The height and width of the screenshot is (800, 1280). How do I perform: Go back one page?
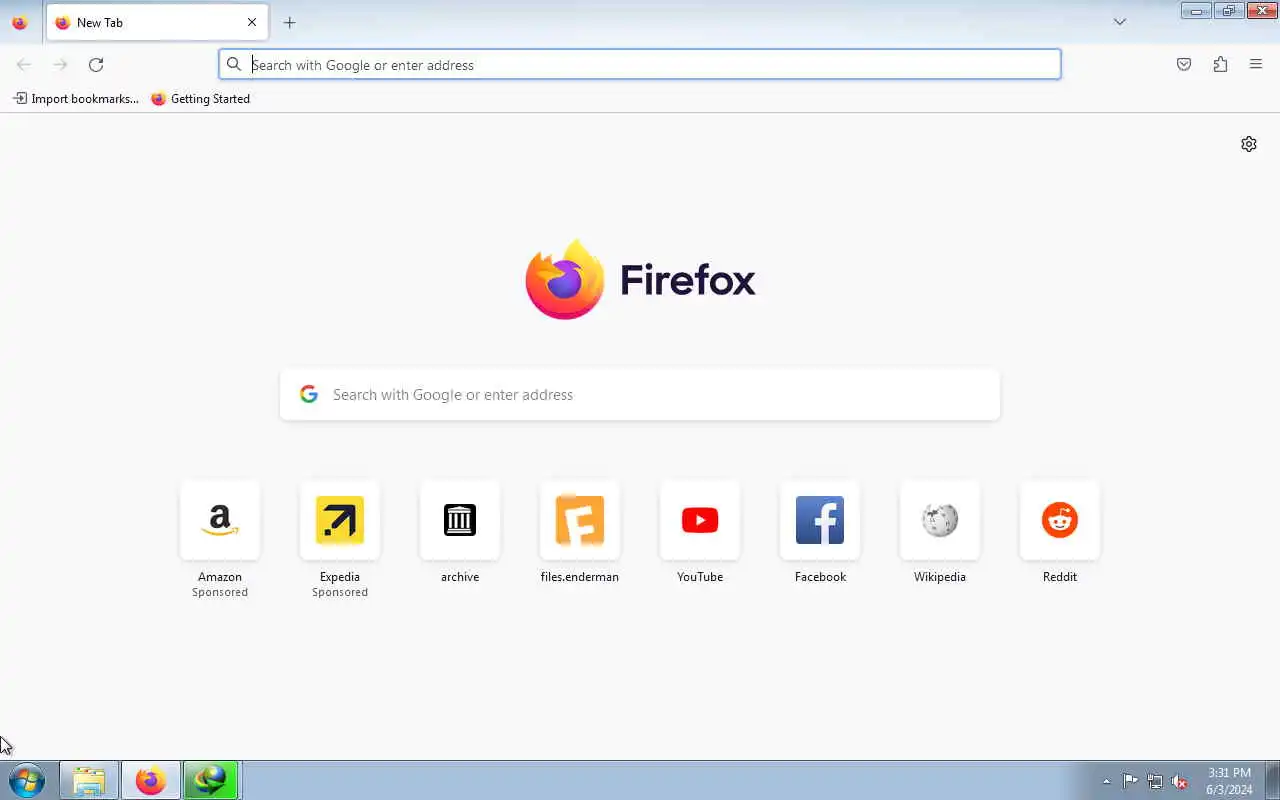tap(24, 65)
